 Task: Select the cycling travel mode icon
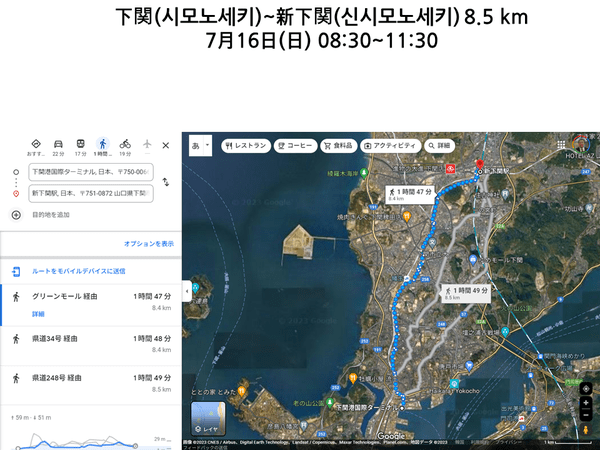tap(125, 145)
